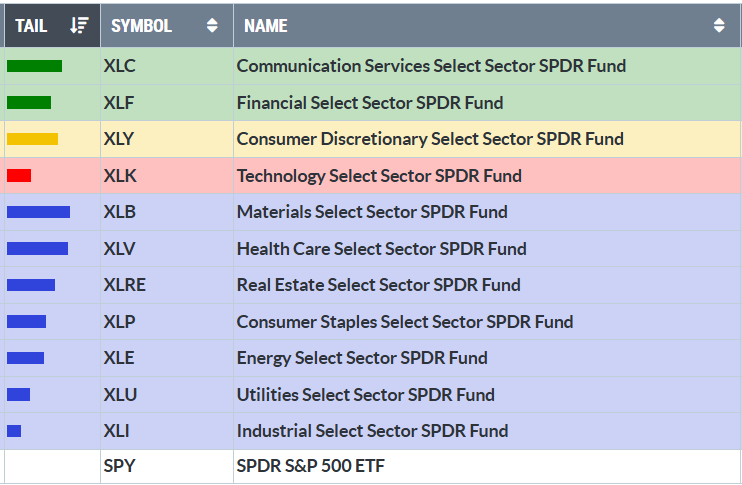Image resolution: width=742 pixels, height=485 pixels.
Task: Select Energy Select Sector SPDR Fund name
Action: pos(362,358)
